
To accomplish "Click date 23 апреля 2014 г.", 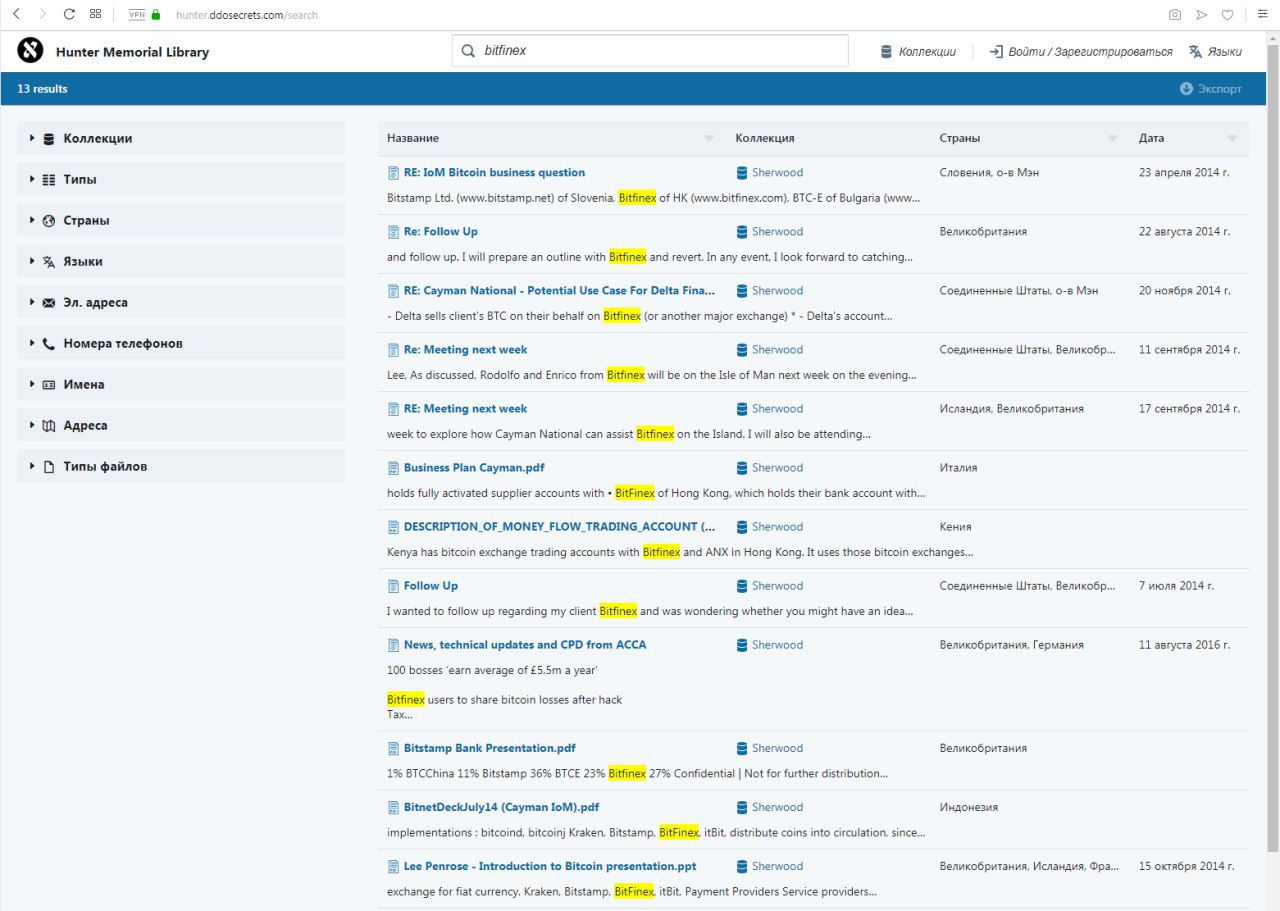I will click(x=1184, y=173).
